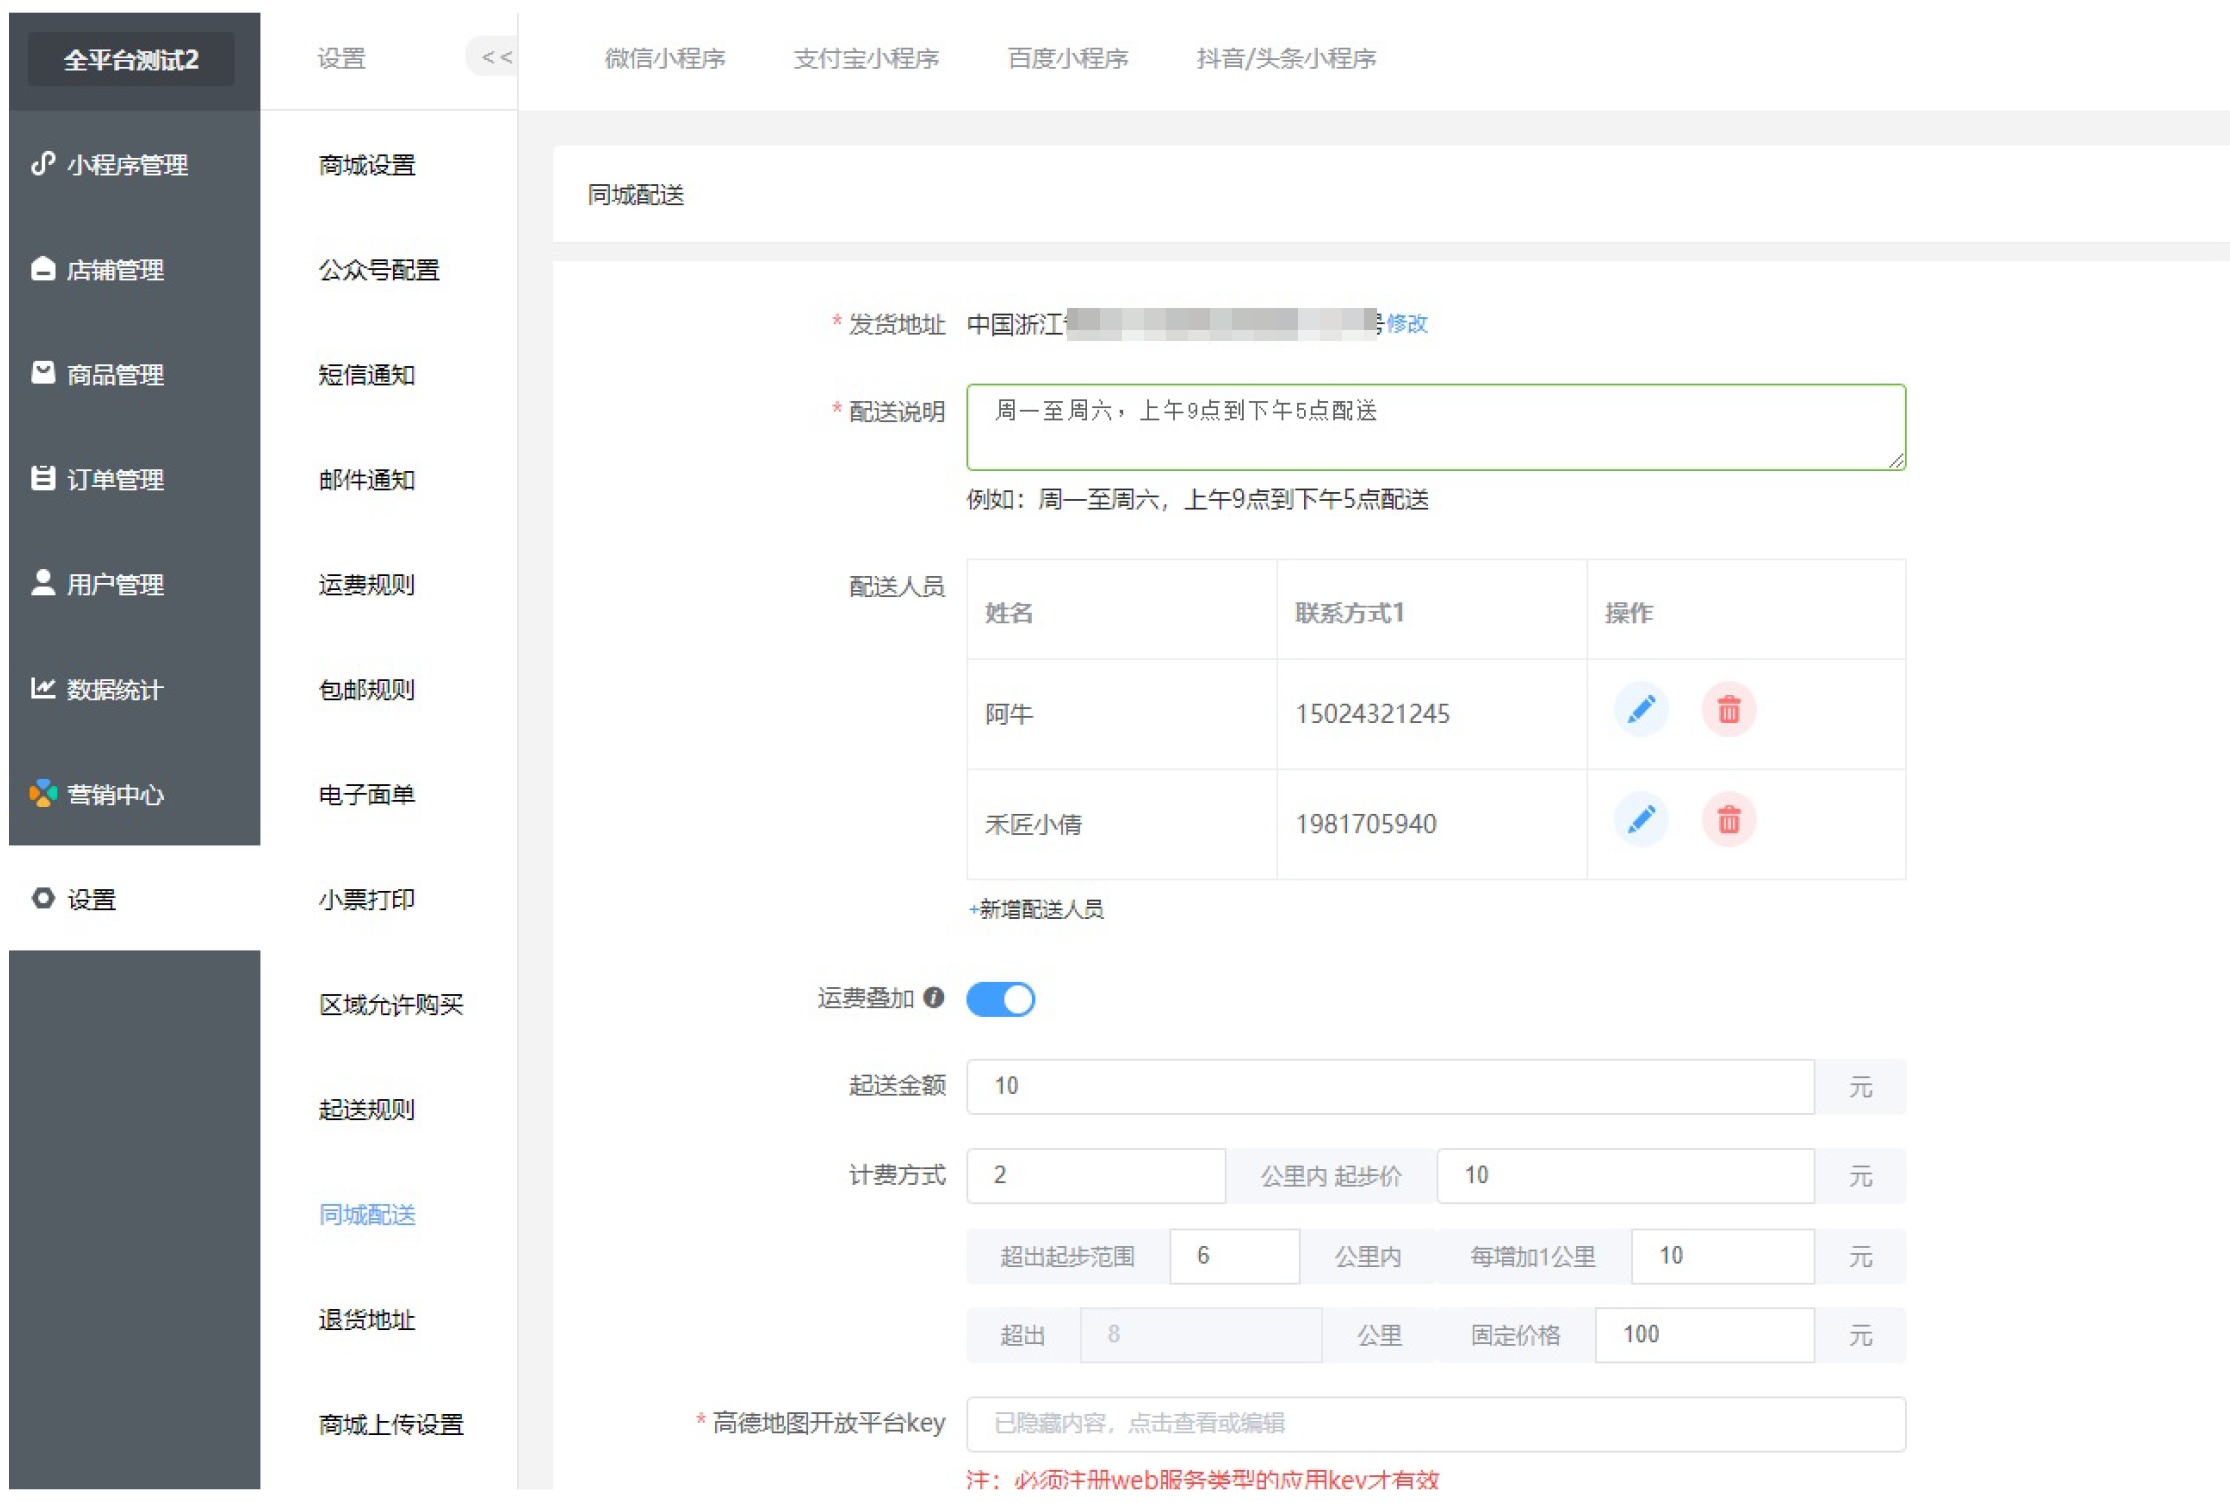
Task: Click the 小程序管理 link icon in sidebar
Action: point(42,163)
